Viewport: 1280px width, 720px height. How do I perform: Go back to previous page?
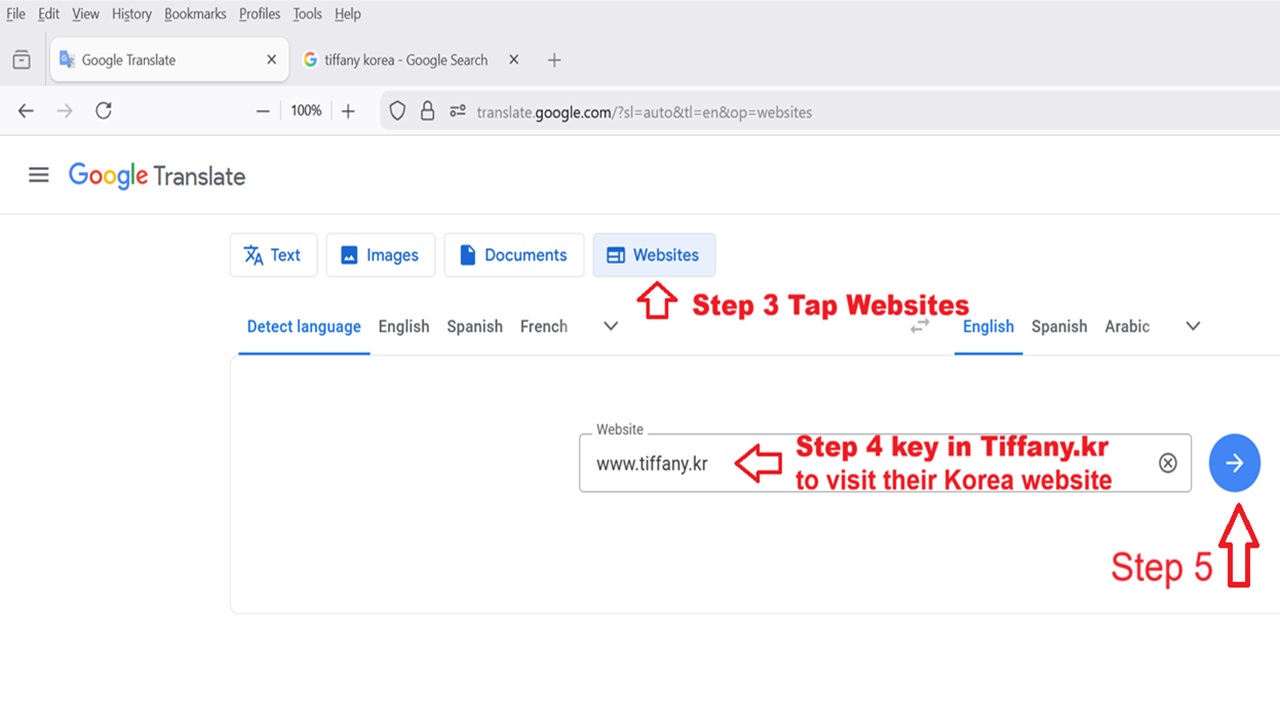[x=26, y=111]
